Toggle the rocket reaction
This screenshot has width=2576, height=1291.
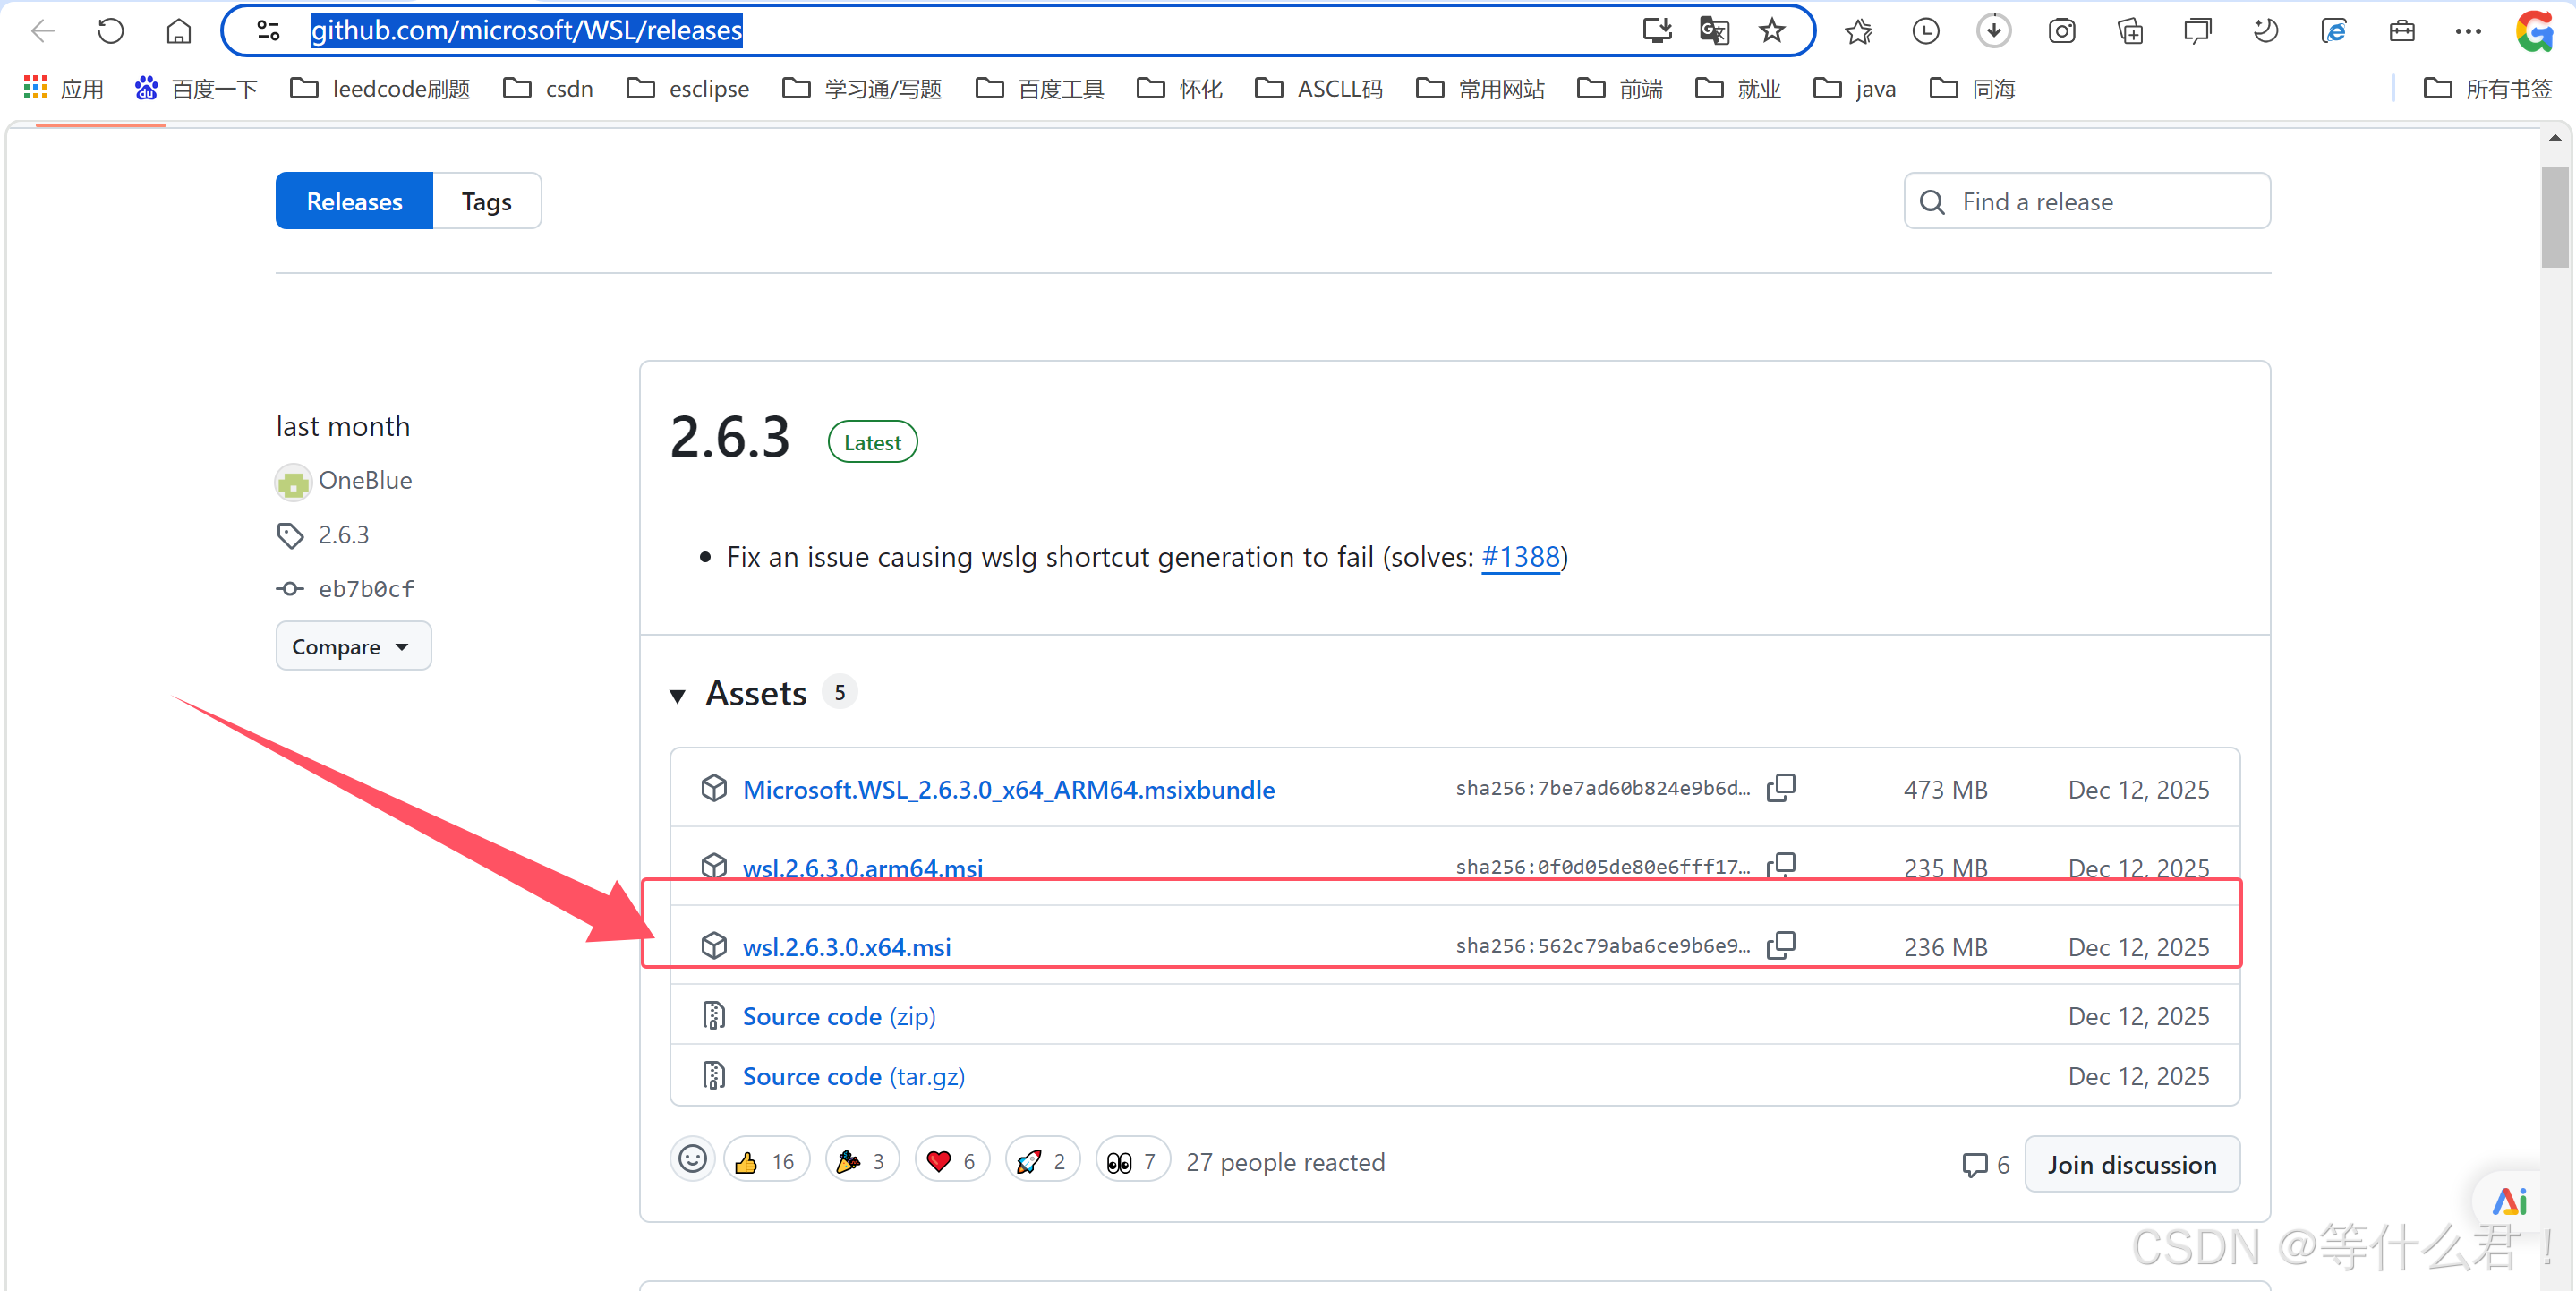(1041, 1161)
